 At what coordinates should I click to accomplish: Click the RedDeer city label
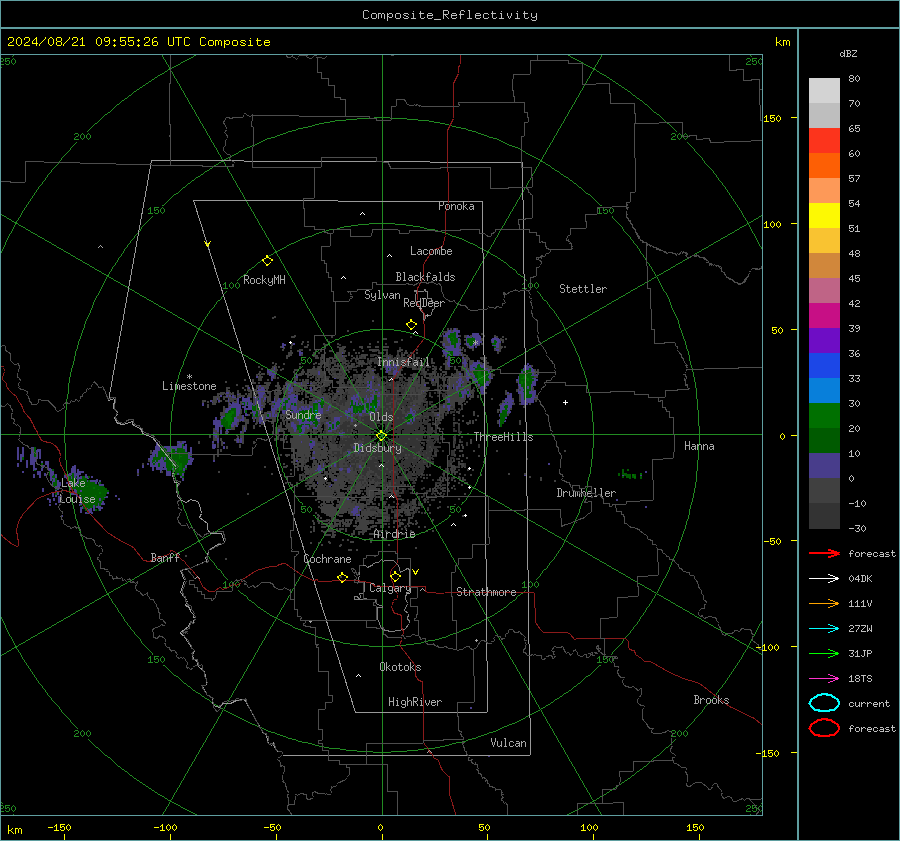(x=424, y=303)
